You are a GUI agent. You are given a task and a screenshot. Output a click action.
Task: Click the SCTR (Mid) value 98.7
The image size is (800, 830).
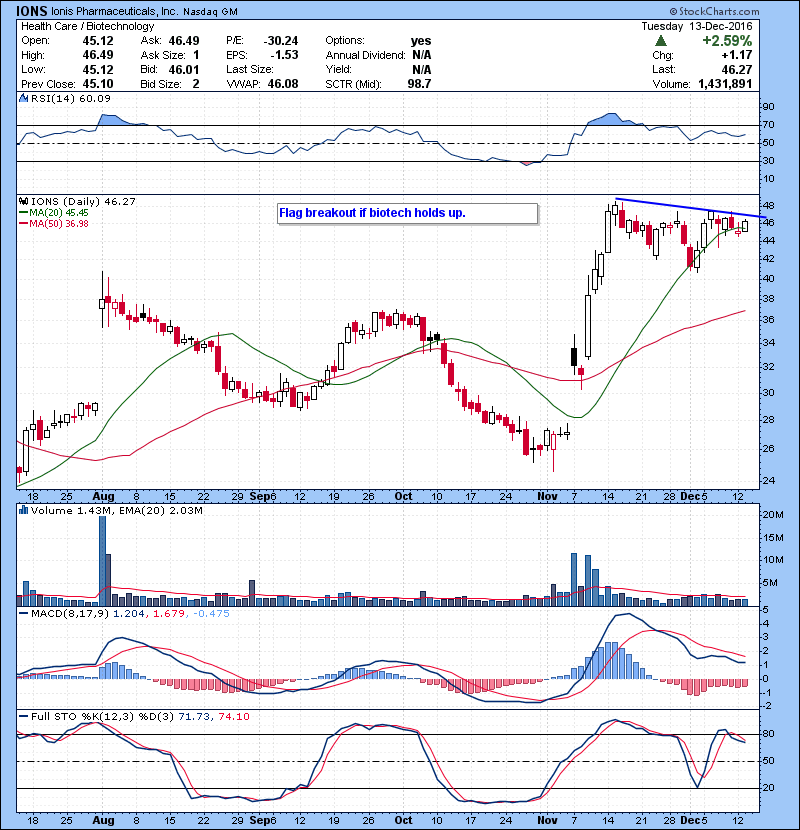419,84
